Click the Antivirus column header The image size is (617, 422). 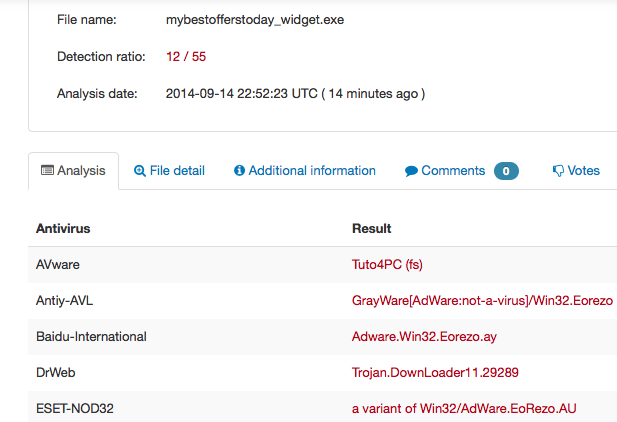tap(63, 229)
